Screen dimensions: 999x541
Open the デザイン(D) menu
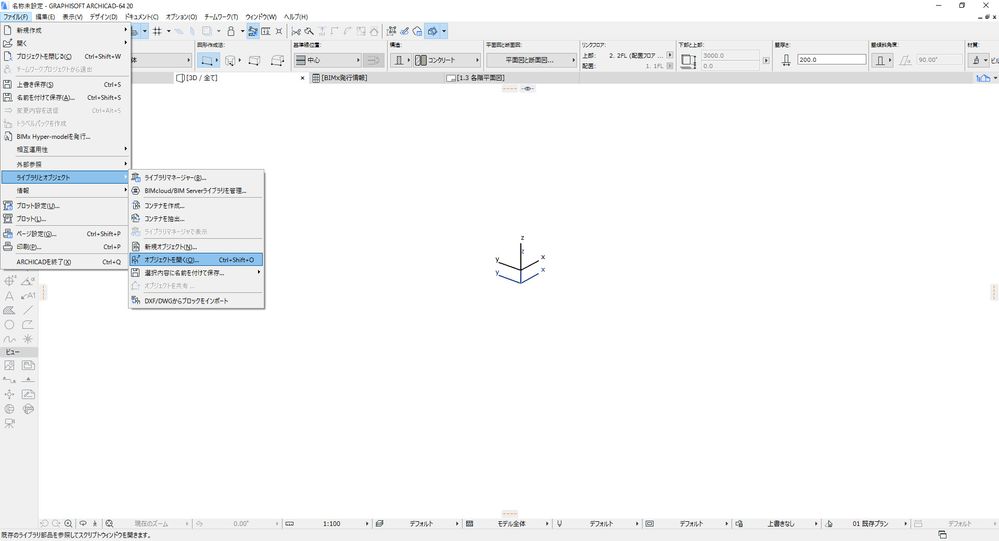(103, 17)
